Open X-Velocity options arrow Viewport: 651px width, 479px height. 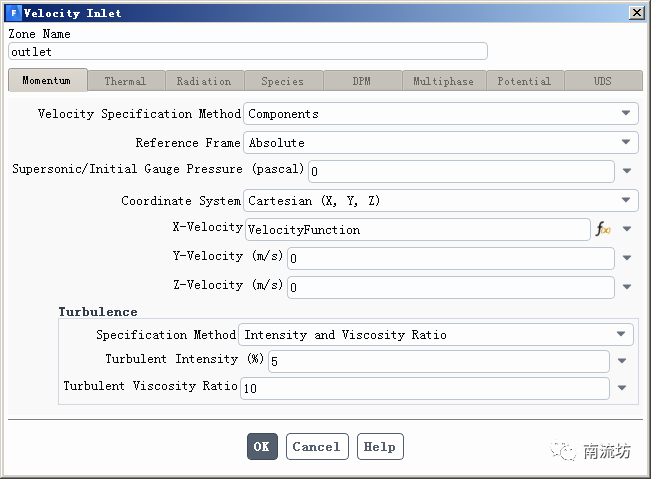(x=627, y=230)
